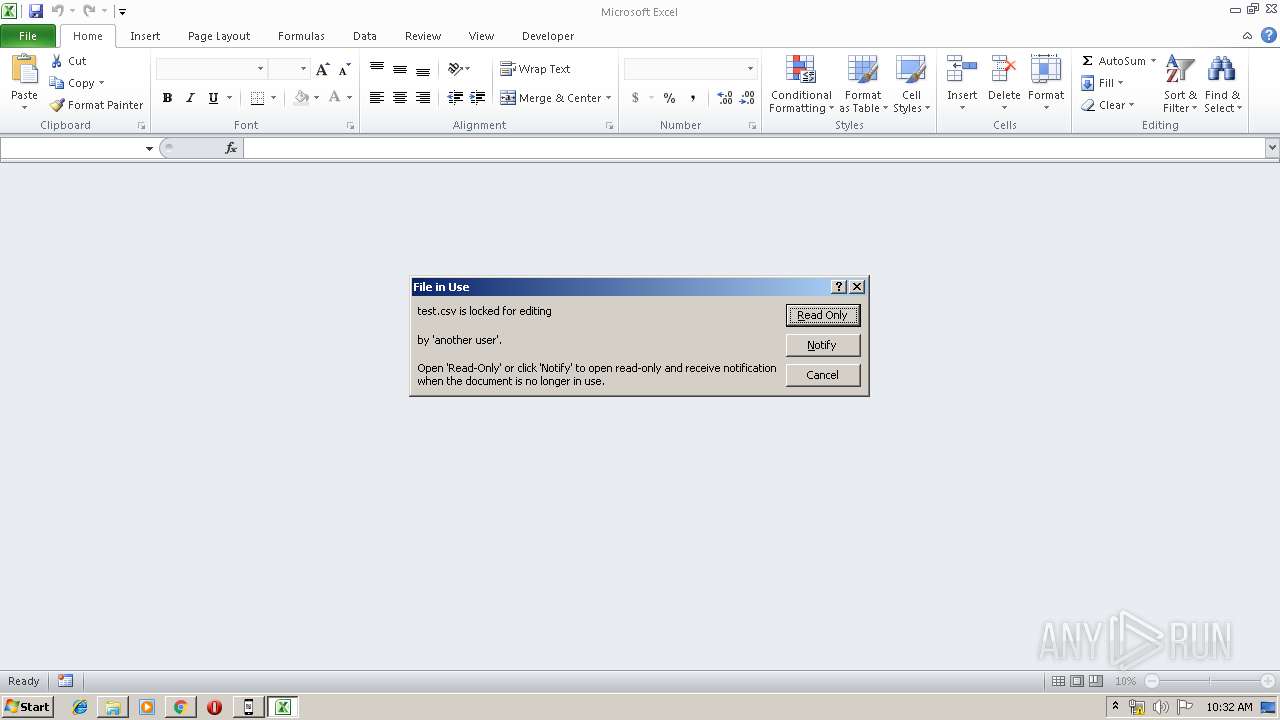The height and width of the screenshot is (720, 1280).
Task: Click the Notify button
Action: point(822,345)
